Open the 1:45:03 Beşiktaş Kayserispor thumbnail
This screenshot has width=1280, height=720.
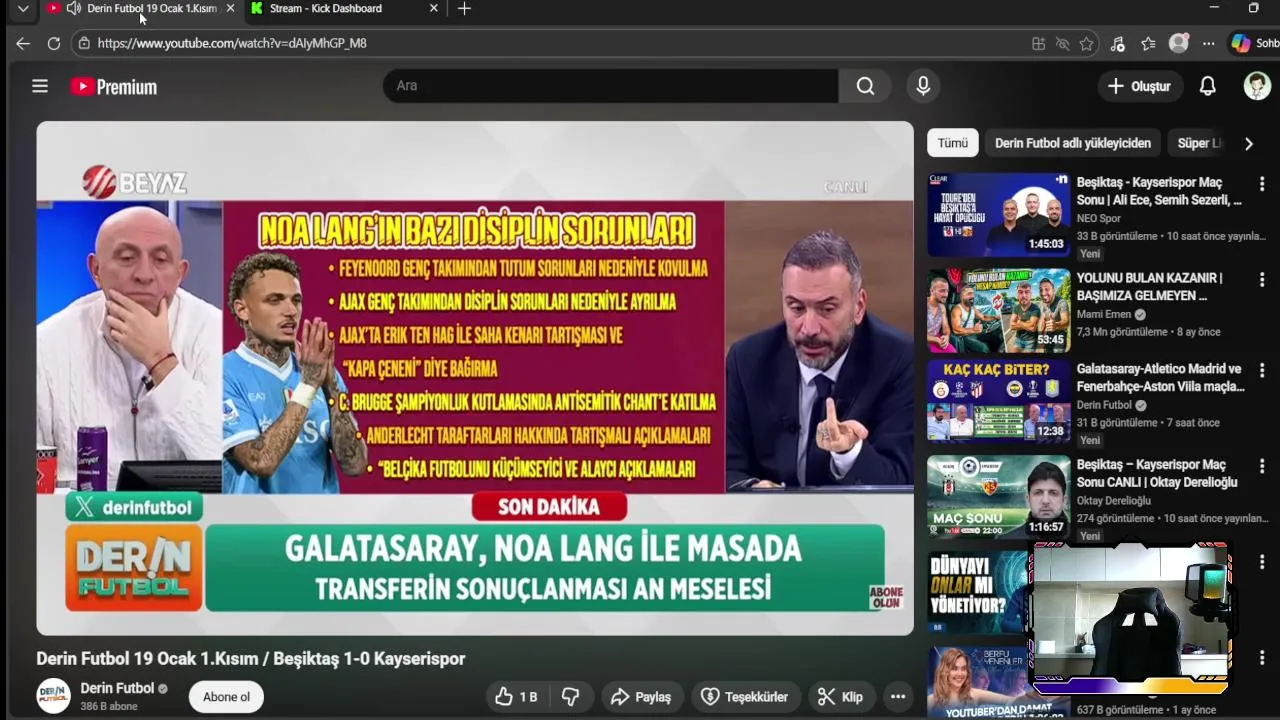pos(998,214)
